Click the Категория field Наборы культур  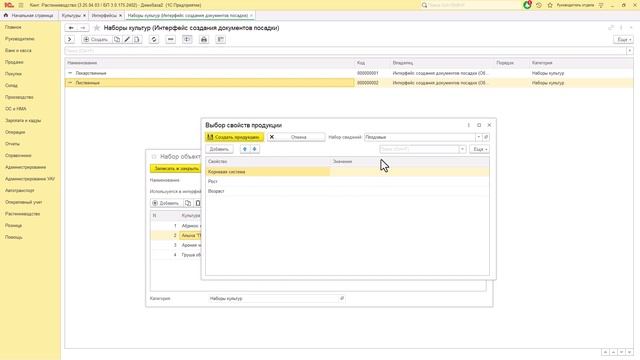[273, 298]
